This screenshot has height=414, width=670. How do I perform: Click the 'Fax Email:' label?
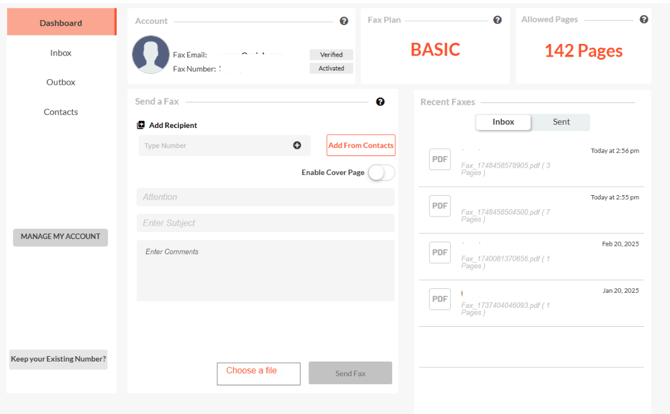[x=190, y=55]
